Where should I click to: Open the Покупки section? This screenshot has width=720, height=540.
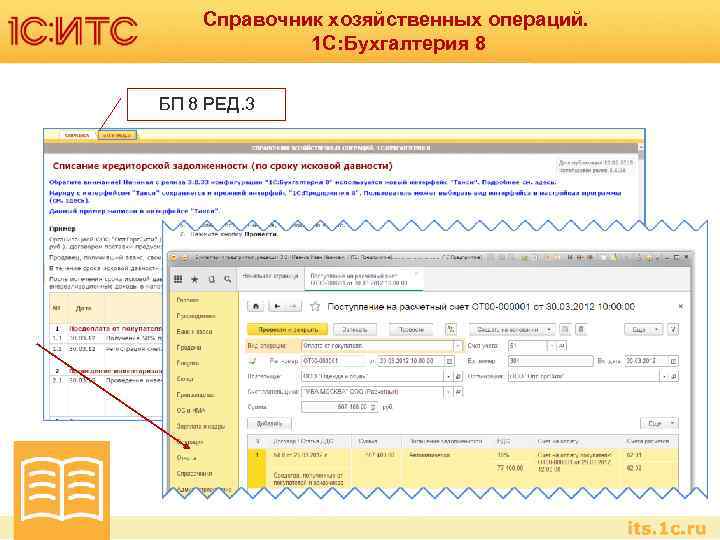pos(188,363)
